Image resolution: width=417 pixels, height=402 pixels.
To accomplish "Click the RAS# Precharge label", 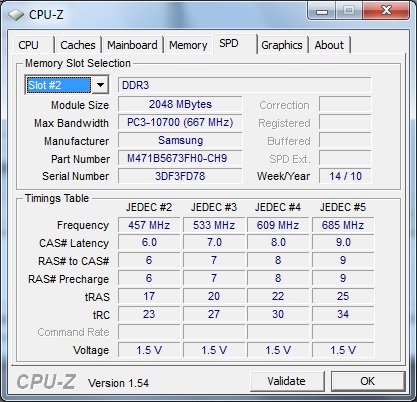I will [x=68, y=279].
